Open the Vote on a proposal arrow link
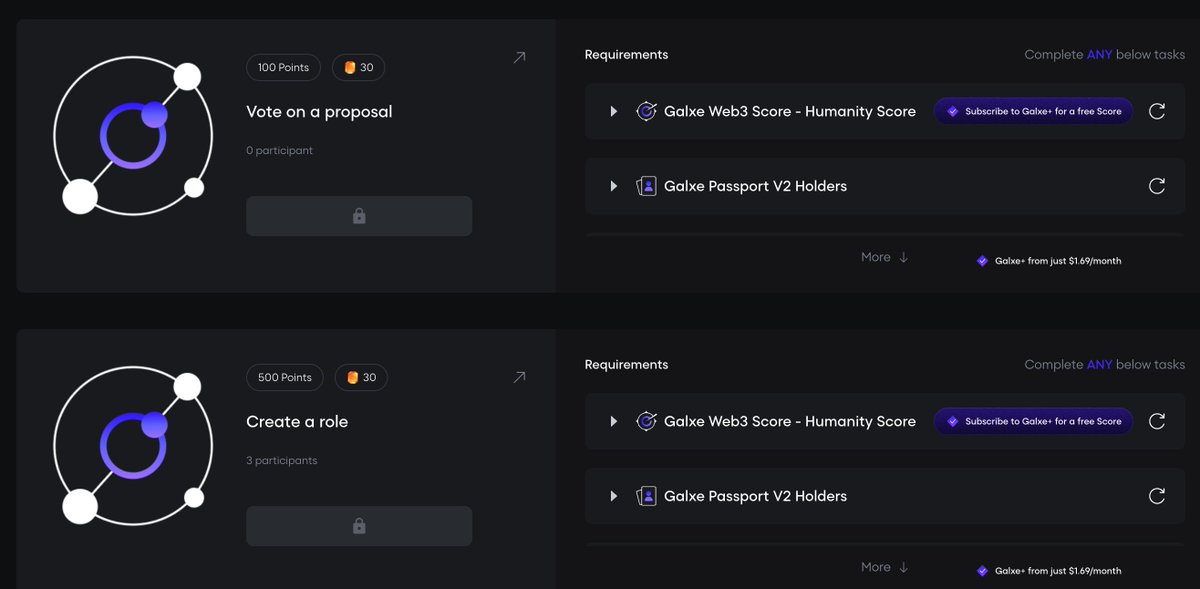Viewport: 1200px width, 589px height. click(x=519, y=58)
